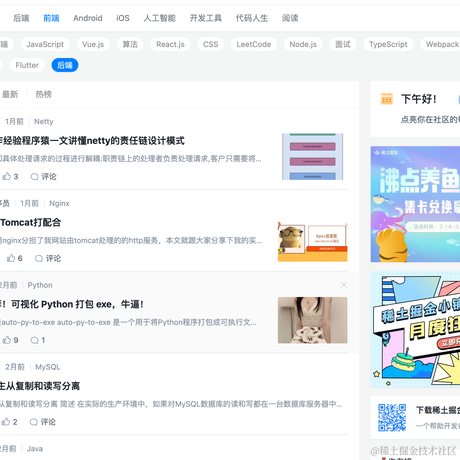Screen dimensions: 460x460
Task: Switch to the 后端 top navigation tab
Action: pyautogui.click(x=21, y=18)
